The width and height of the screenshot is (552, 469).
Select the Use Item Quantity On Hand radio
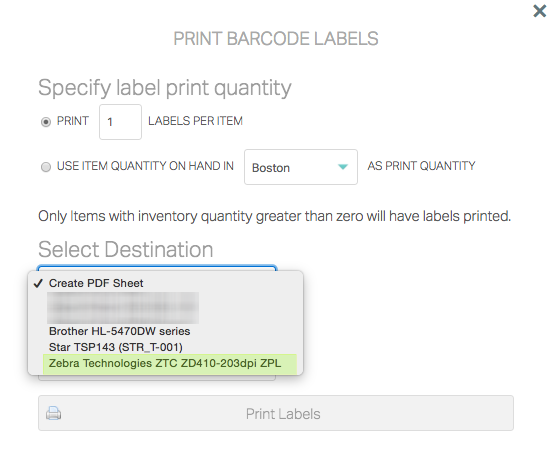pos(46,167)
